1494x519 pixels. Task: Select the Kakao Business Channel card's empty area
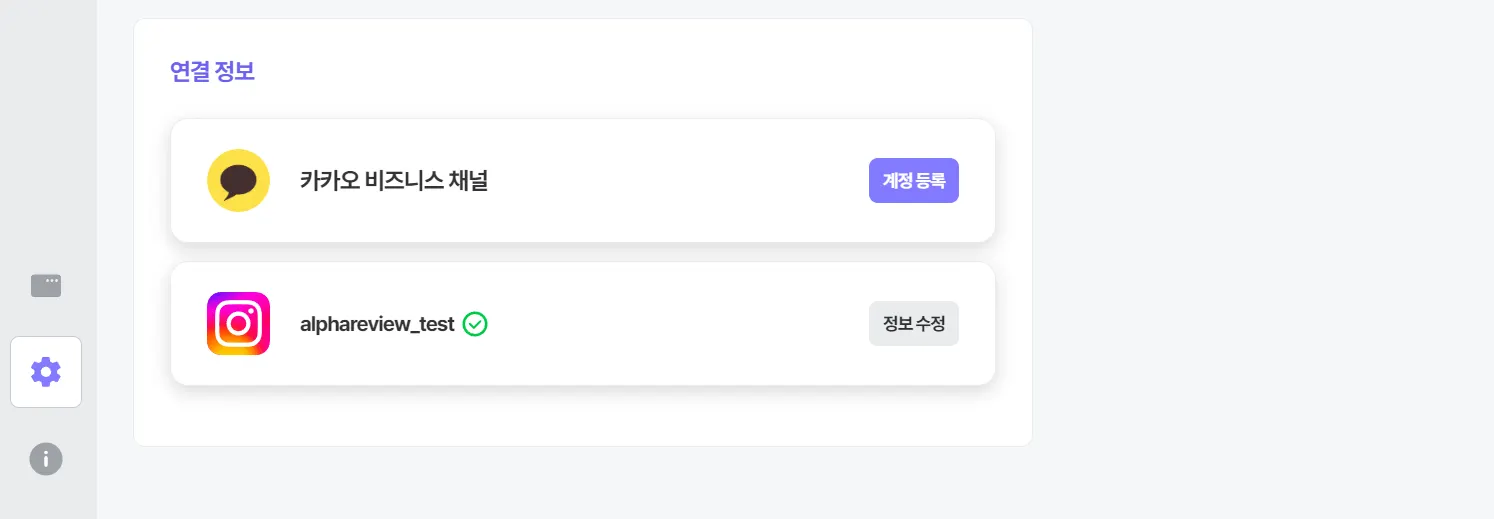[x=680, y=181]
